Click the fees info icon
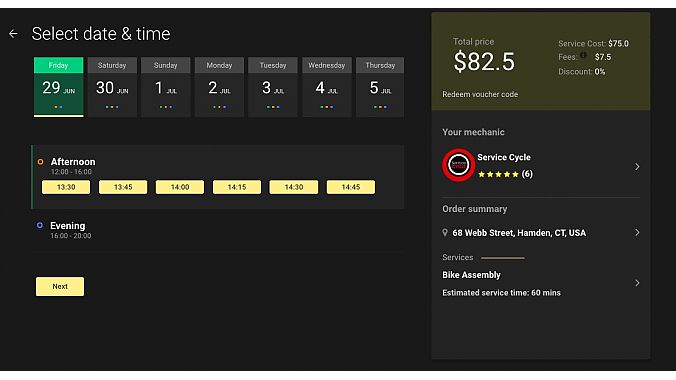 click(x=583, y=55)
